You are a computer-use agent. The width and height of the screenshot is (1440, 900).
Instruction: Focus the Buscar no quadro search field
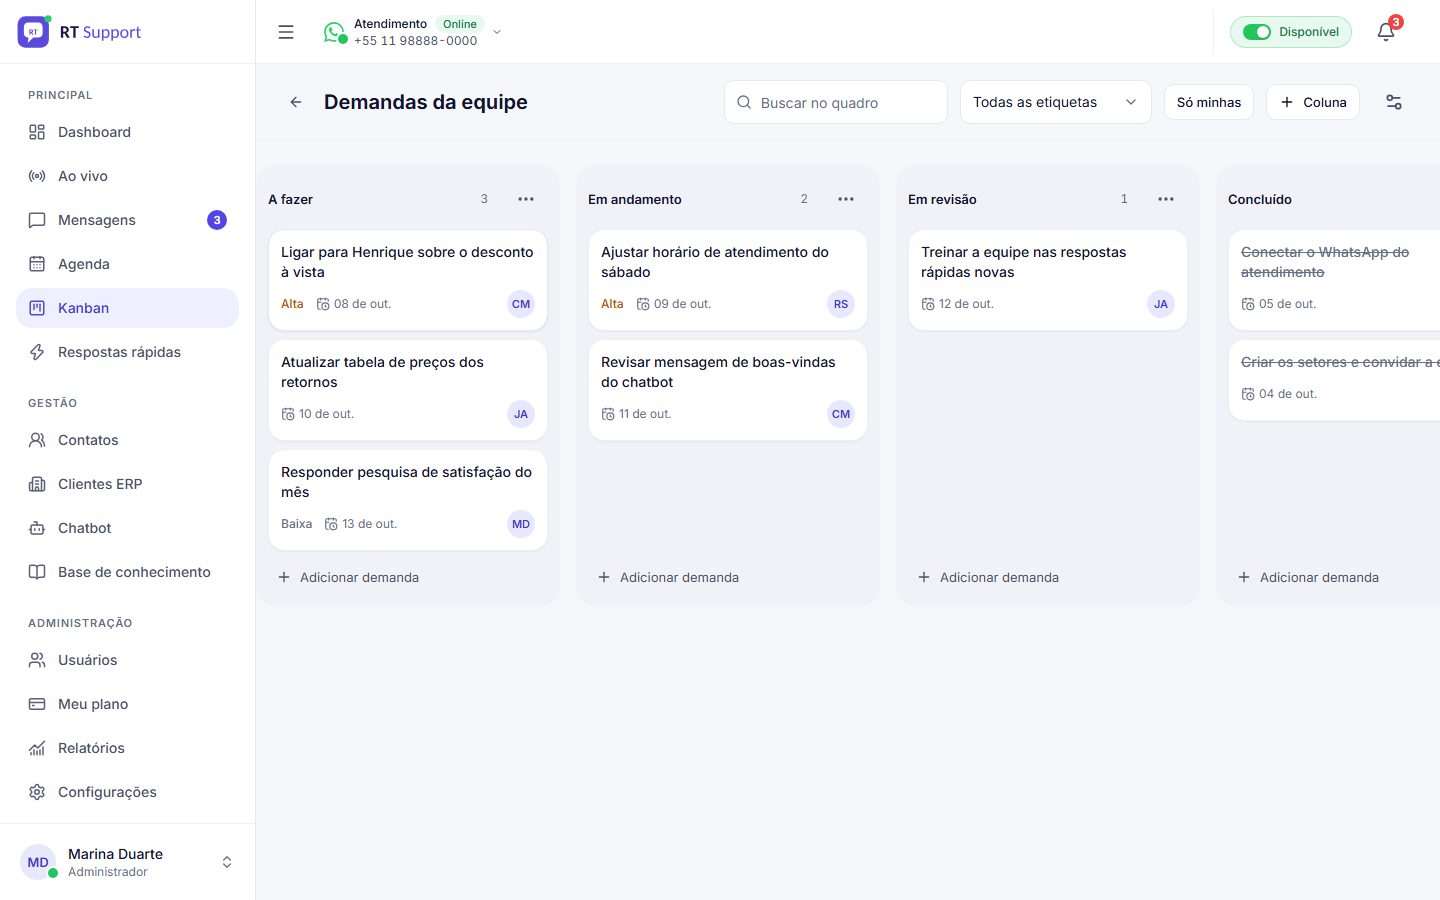click(x=836, y=102)
